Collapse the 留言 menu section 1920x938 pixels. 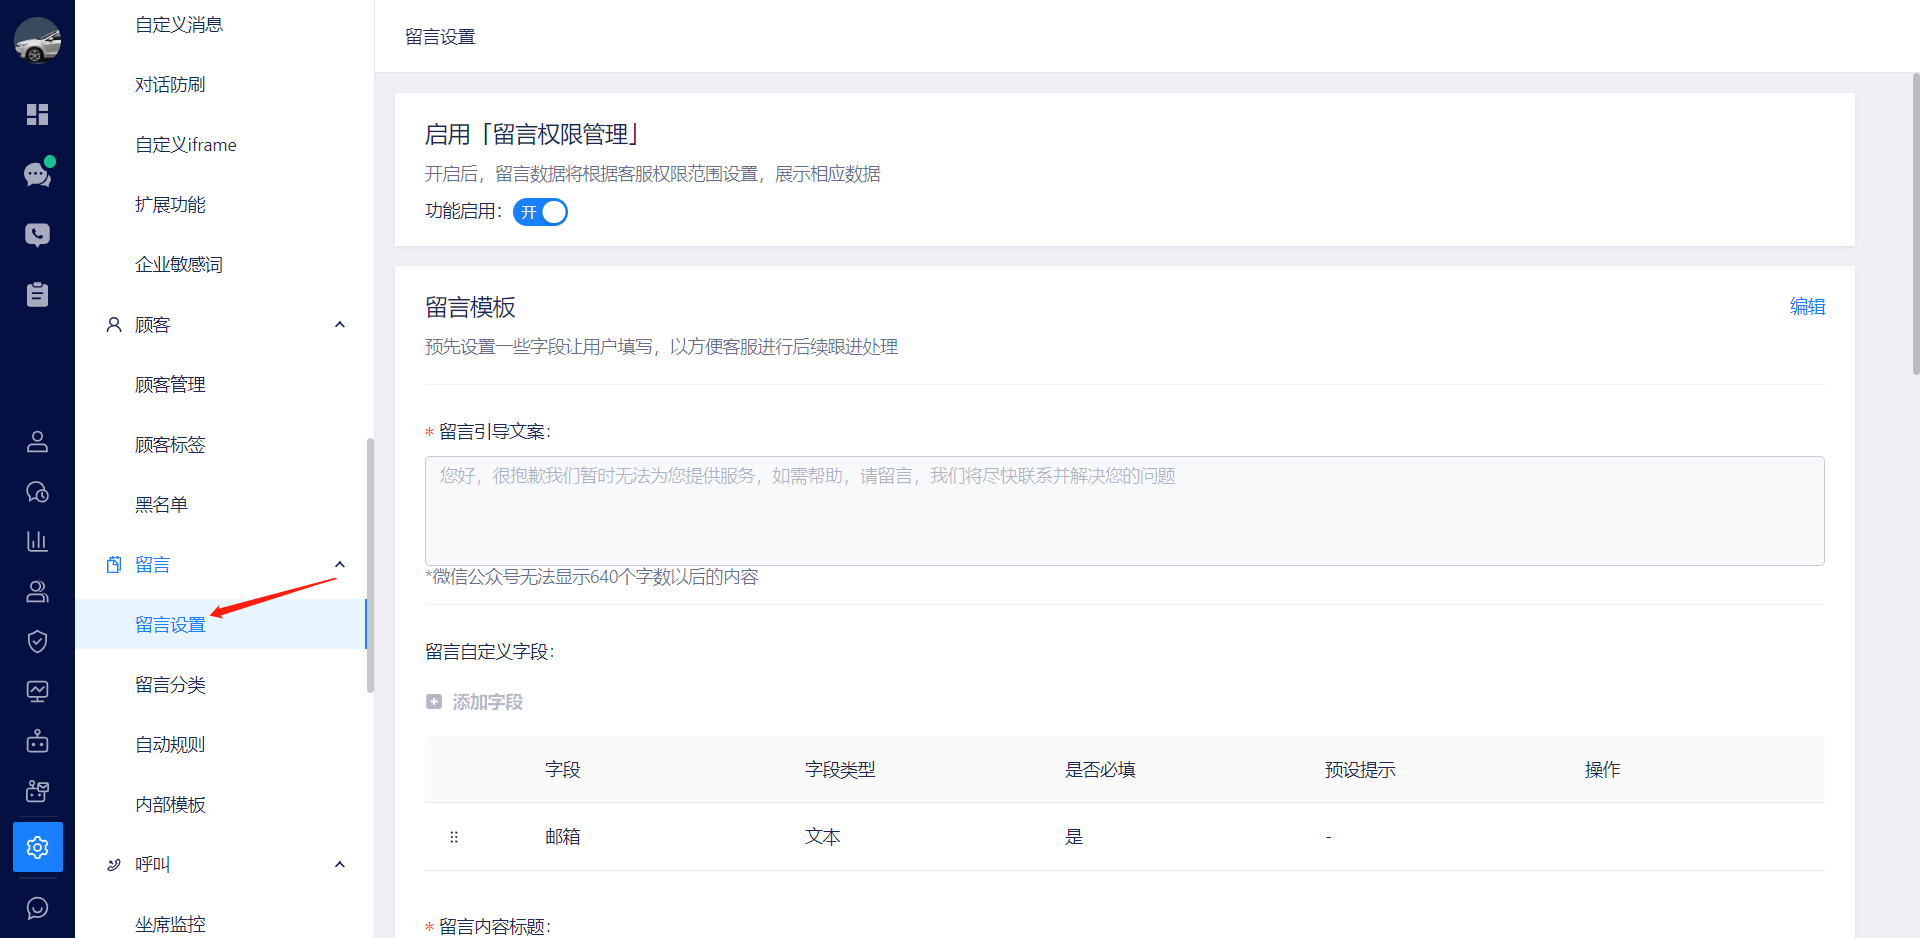(340, 565)
